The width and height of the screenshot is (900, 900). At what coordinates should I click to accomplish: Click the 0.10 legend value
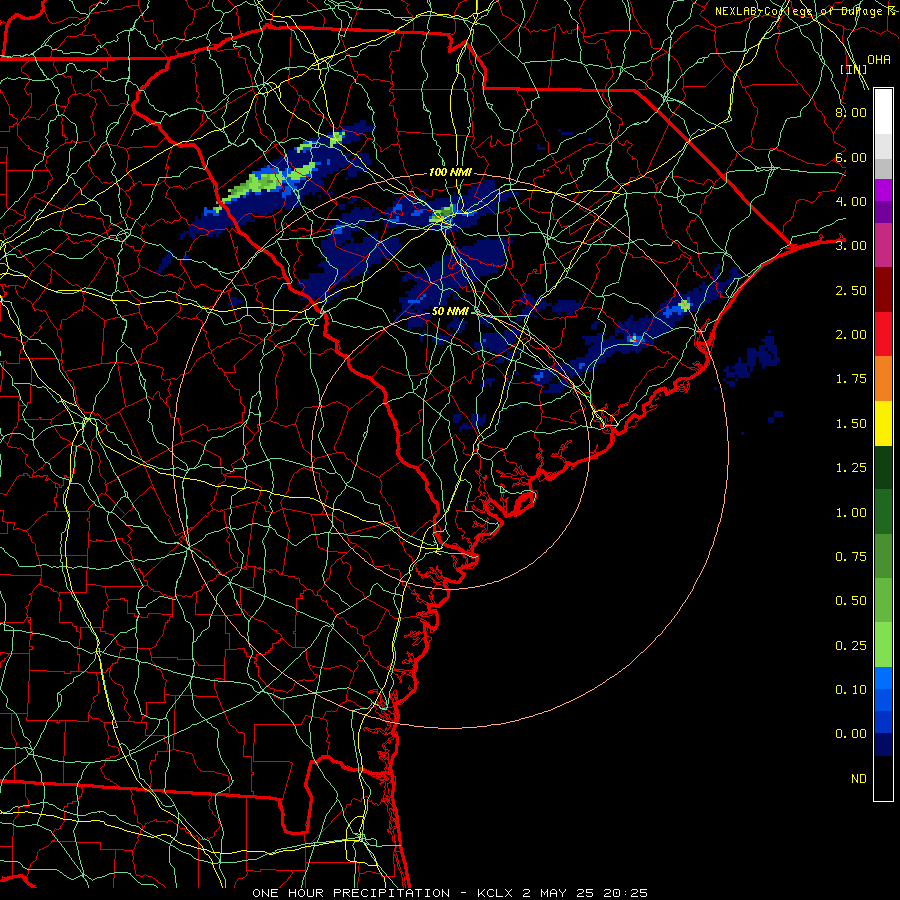[x=851, y=690]
